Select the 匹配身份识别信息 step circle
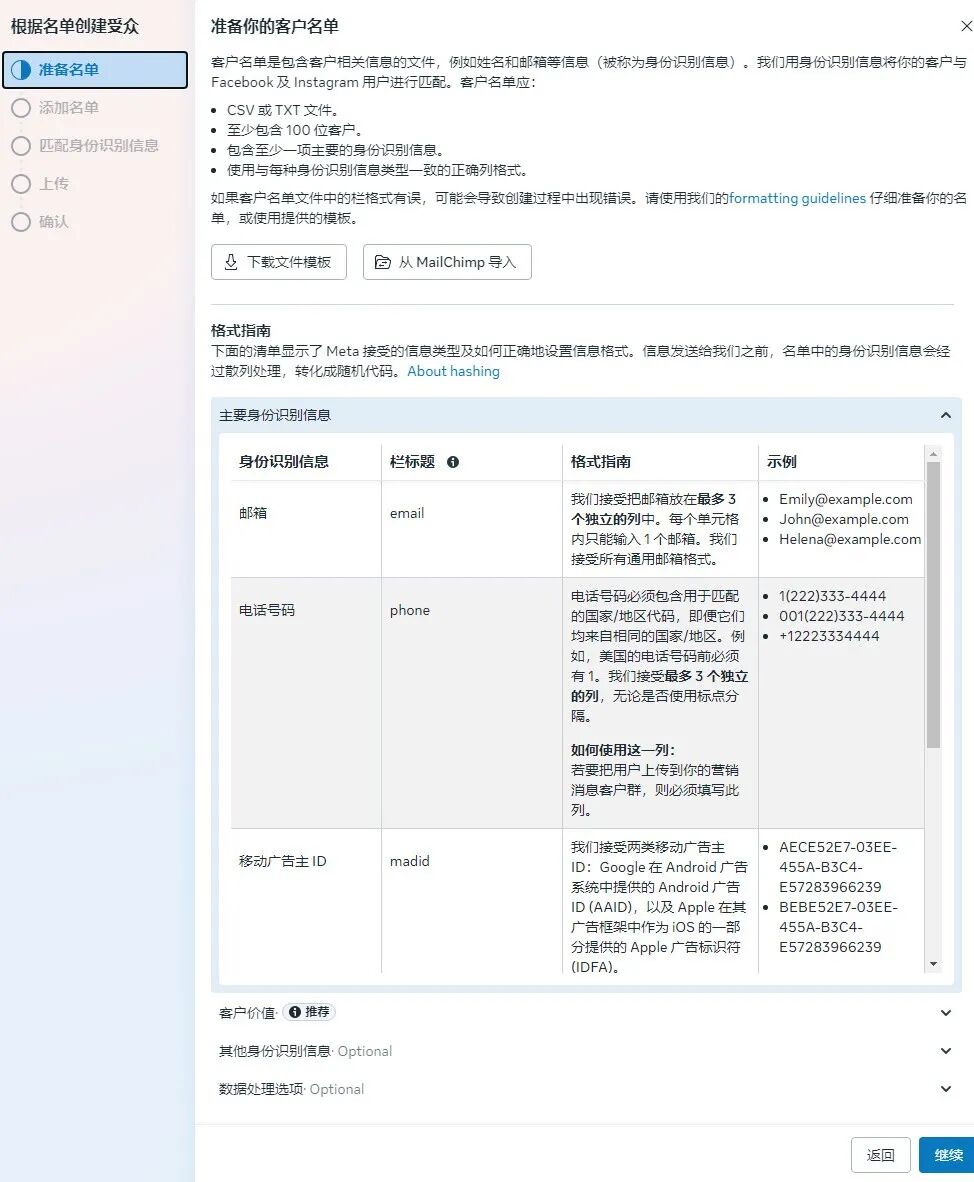The height and width of the screenshot is (1182, 974). (20, 146)
